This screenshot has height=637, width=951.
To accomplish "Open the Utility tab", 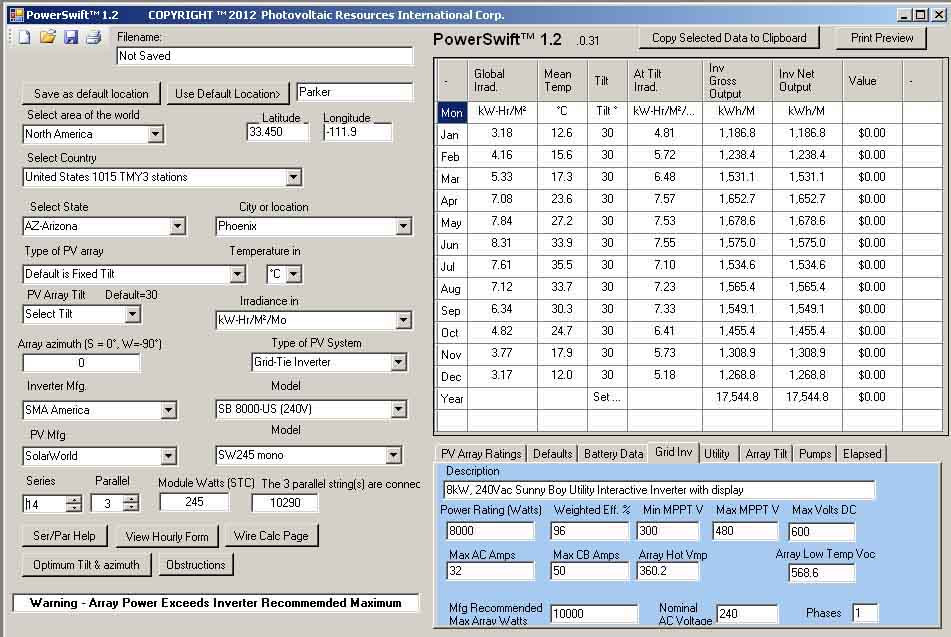I will point(717,454).
